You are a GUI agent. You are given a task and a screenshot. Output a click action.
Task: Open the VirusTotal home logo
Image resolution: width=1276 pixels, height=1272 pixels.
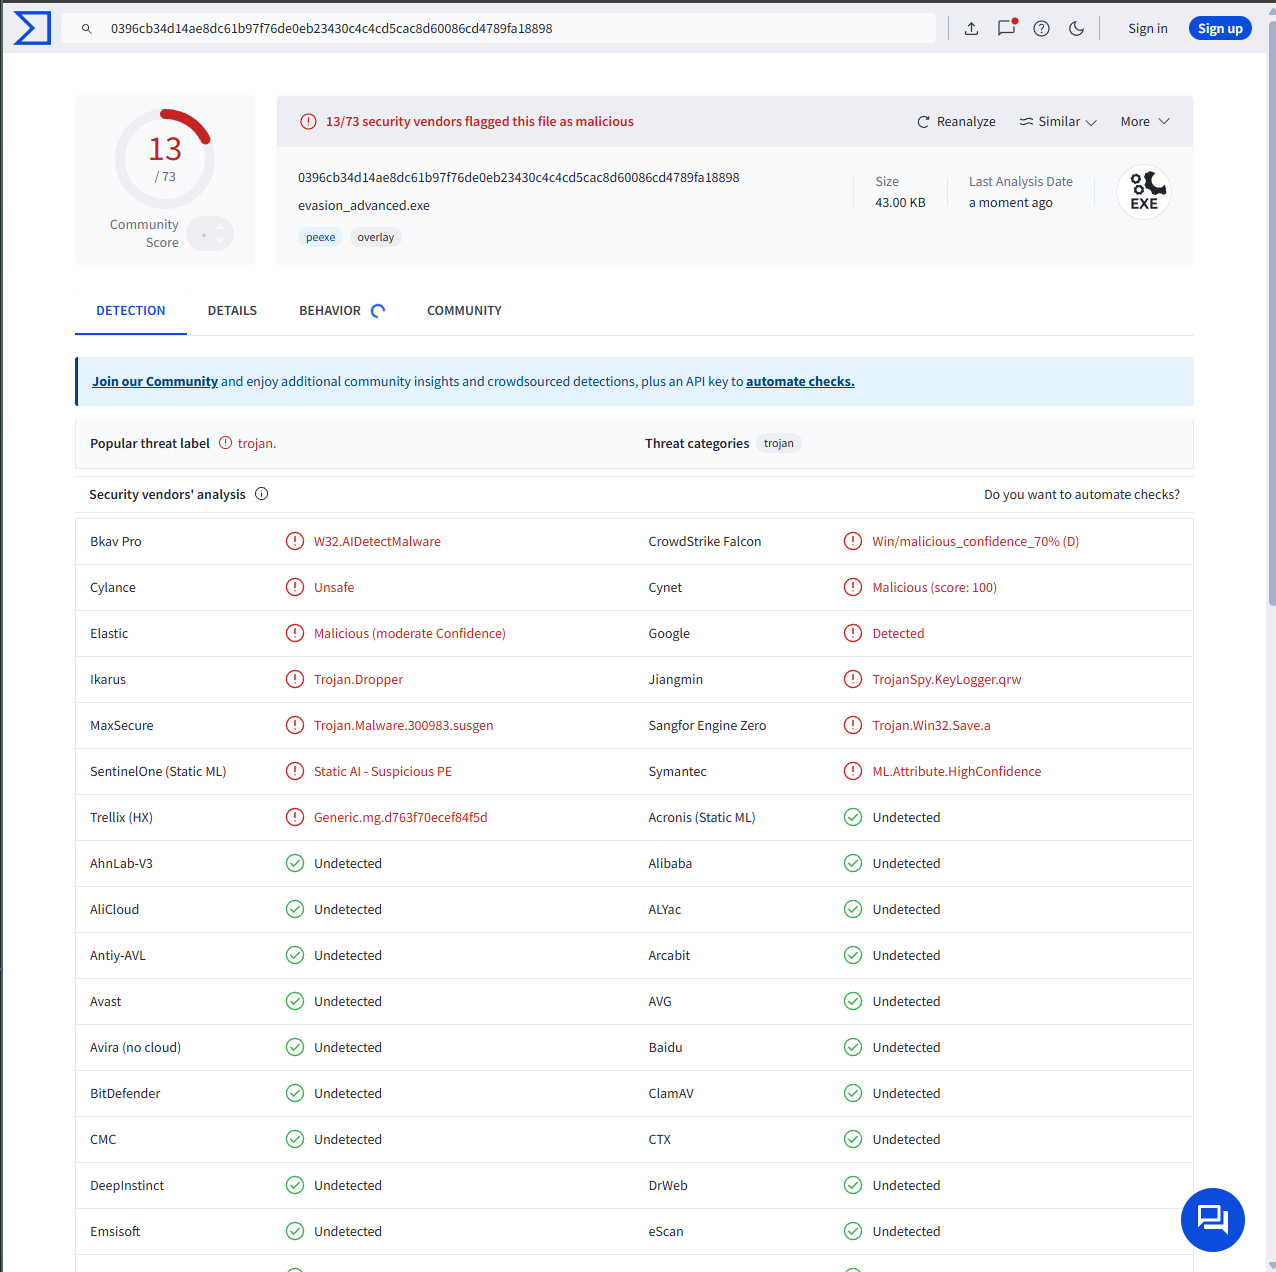[32, 28]
